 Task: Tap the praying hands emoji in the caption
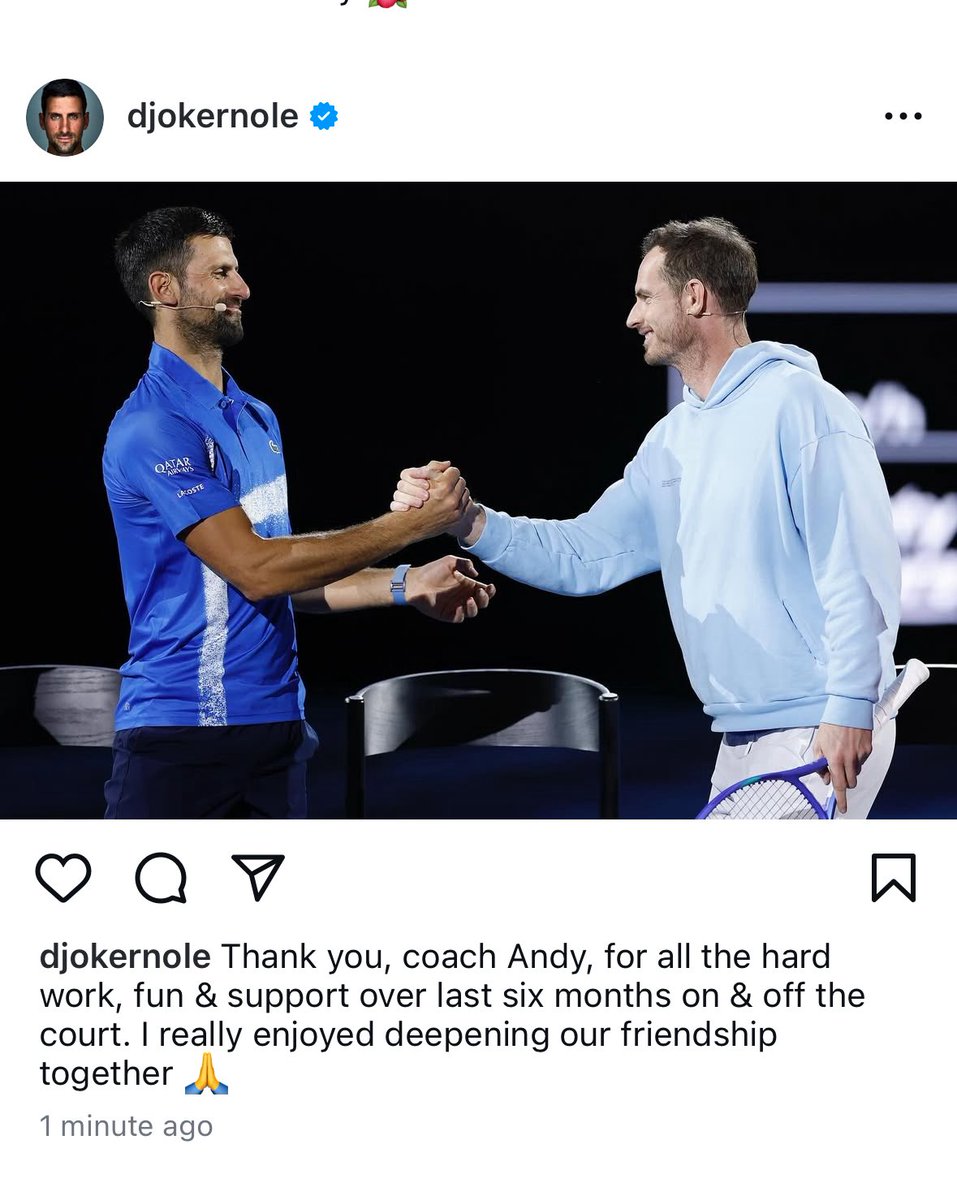(206, 1075)
